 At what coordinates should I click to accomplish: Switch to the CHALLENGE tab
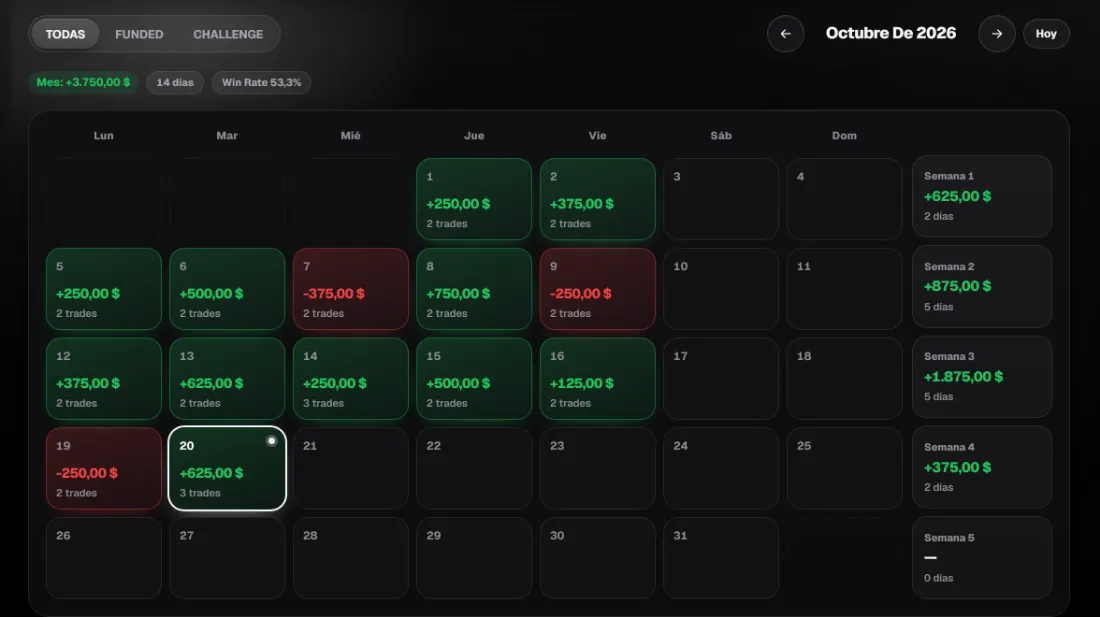[228, 34]
